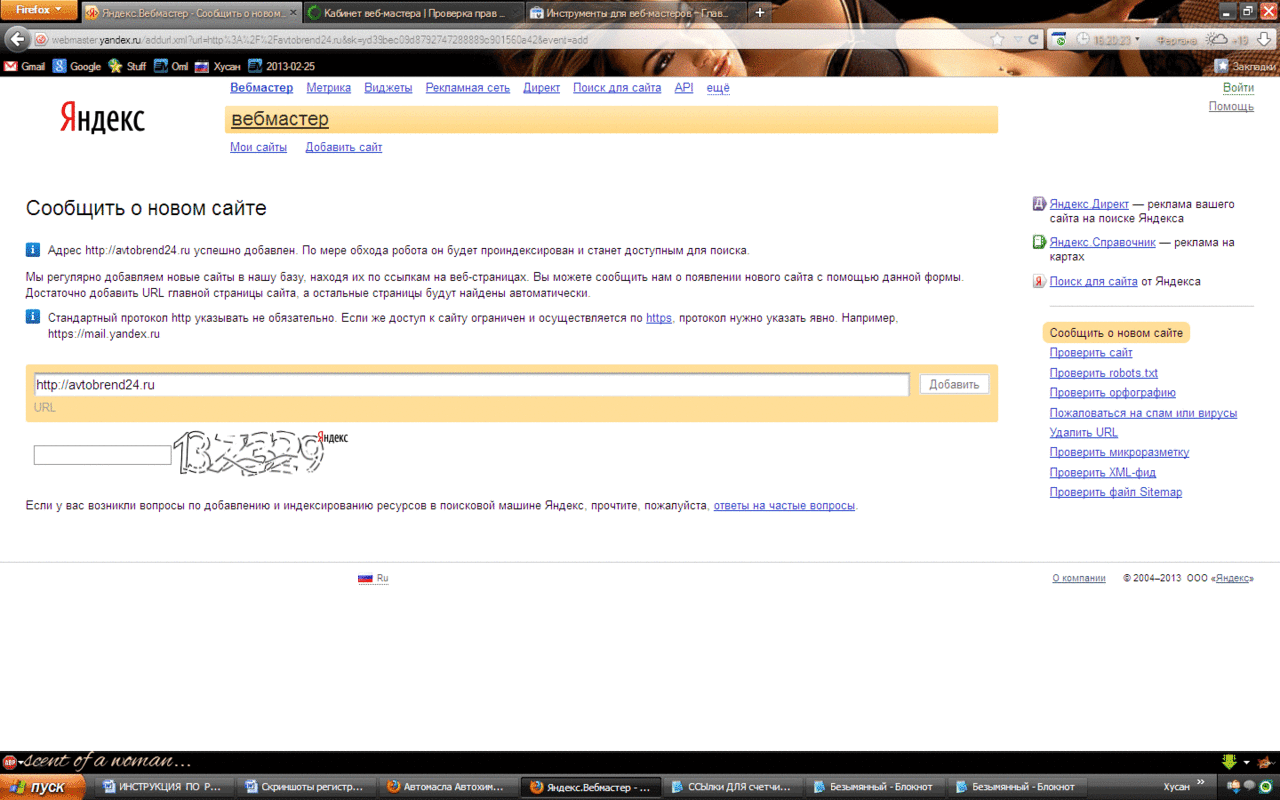1280x800 pixels.
Task: Switch to the Яндекс.Вебмастер tab
Action: [190, 13]
